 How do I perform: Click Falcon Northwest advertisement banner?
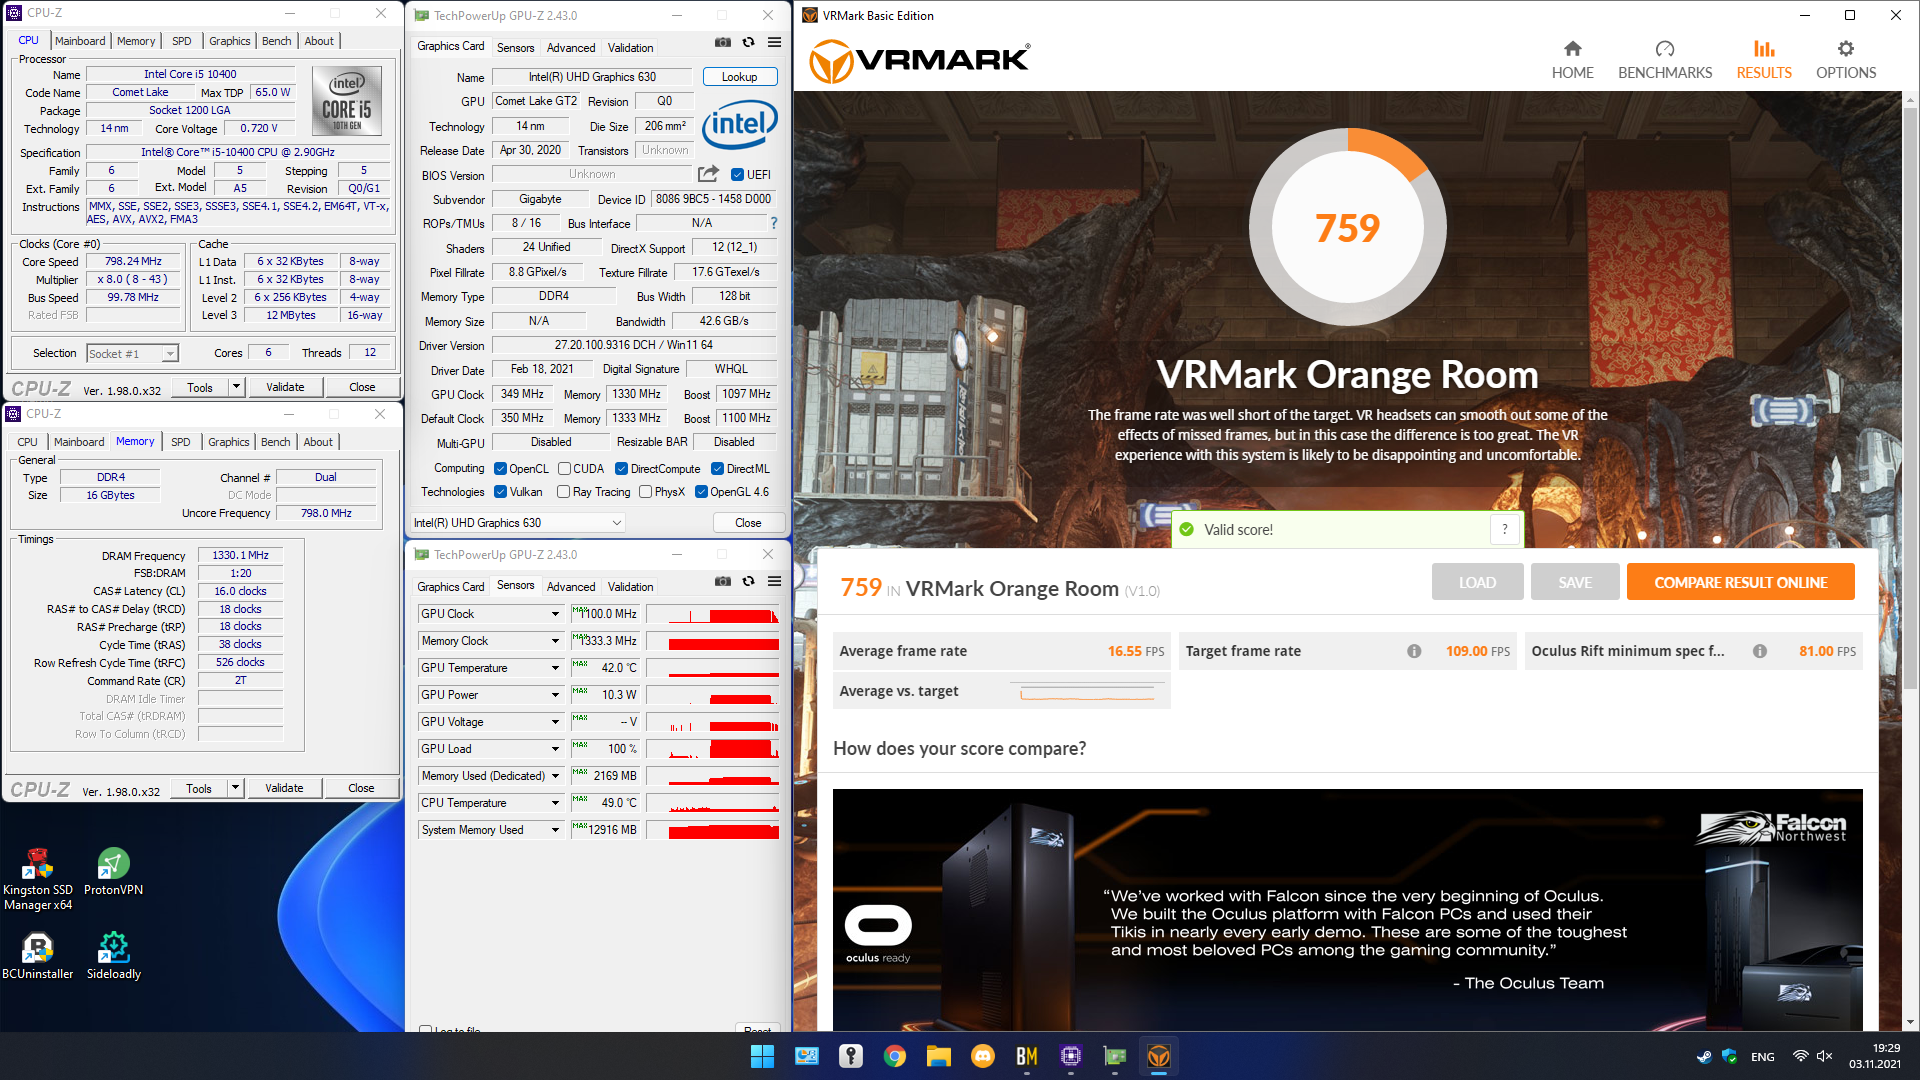click(1347, 910)
